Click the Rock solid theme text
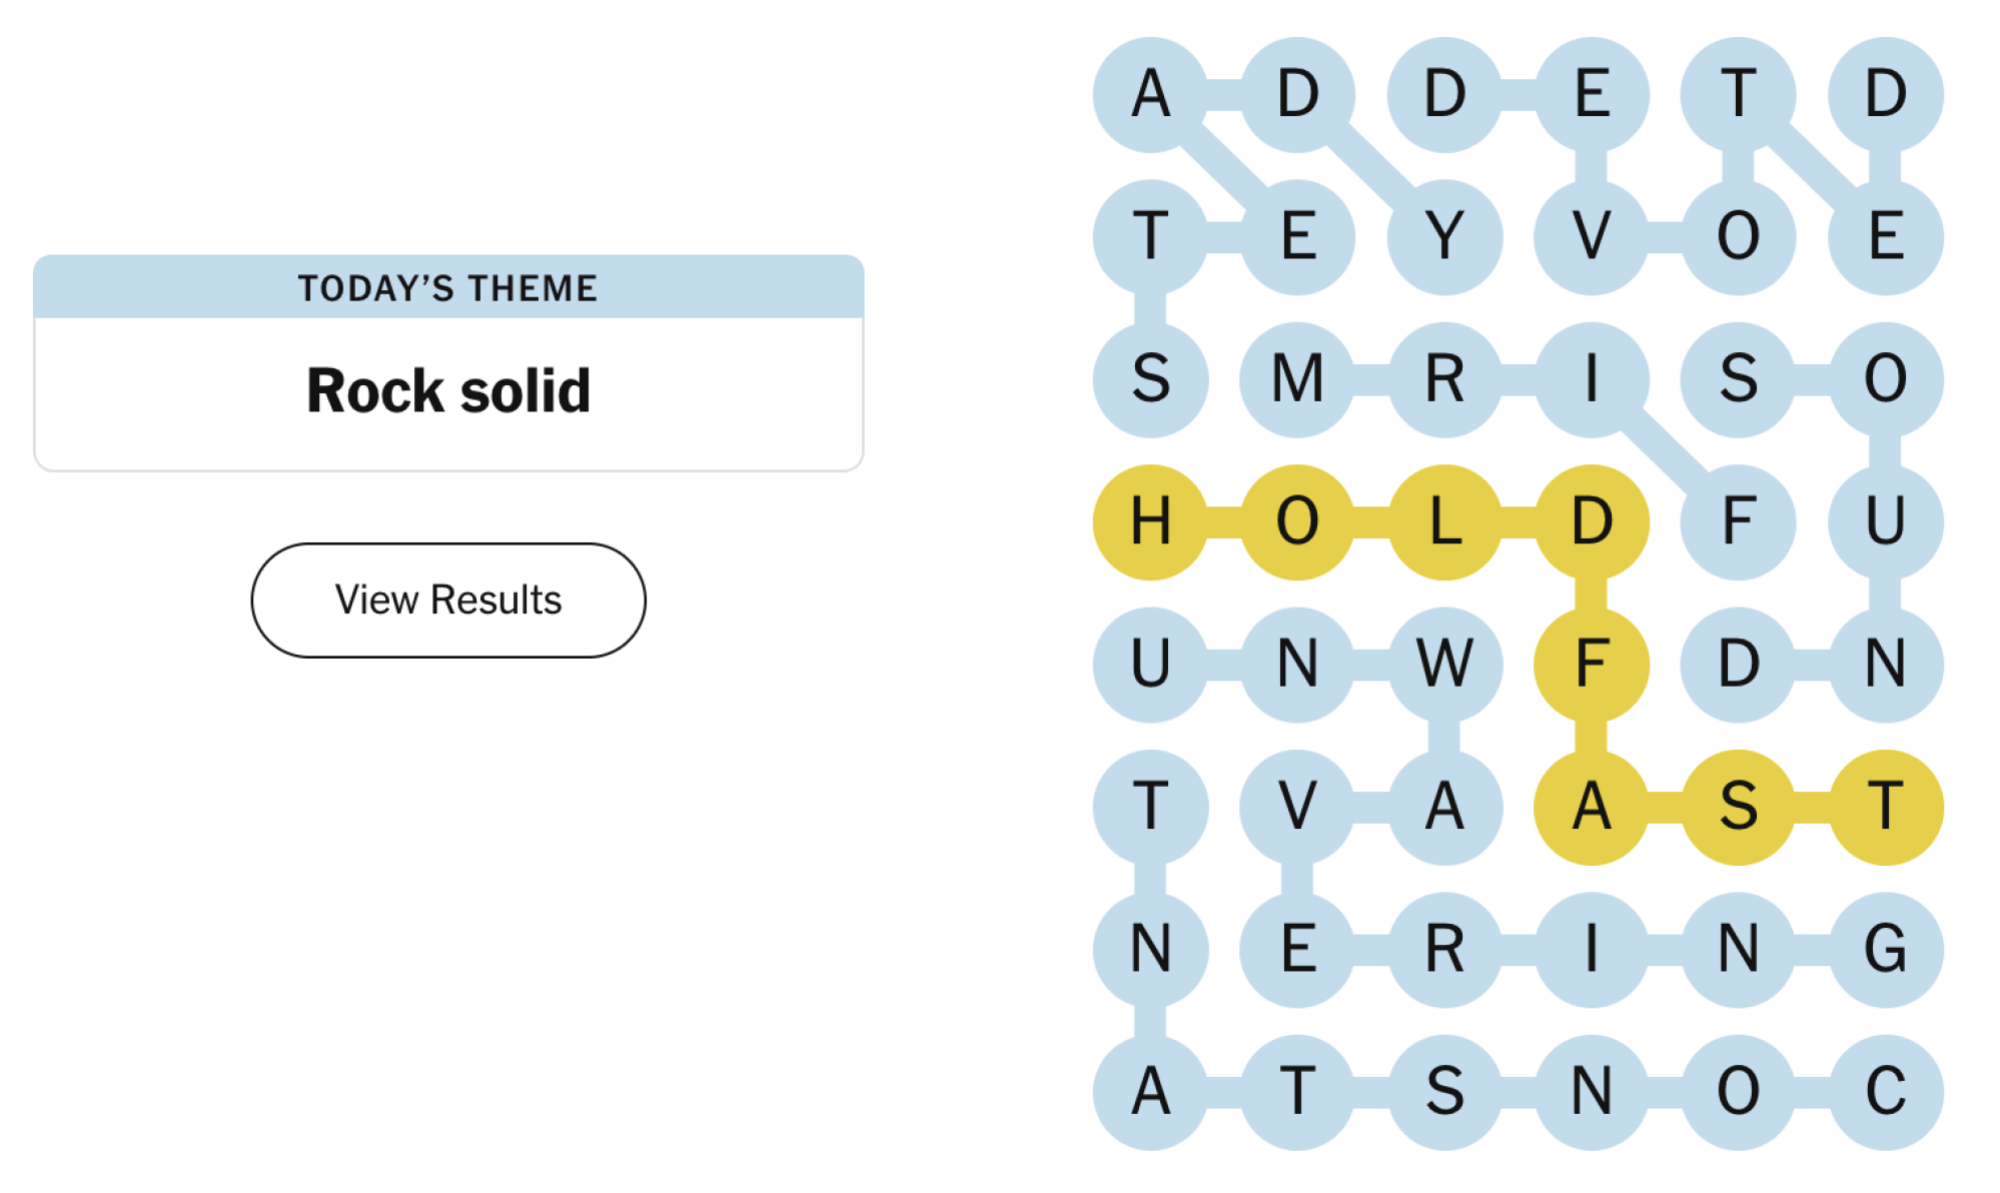Image resolution: width=2000 pixels, height=1193 pixels. (447, 389)
